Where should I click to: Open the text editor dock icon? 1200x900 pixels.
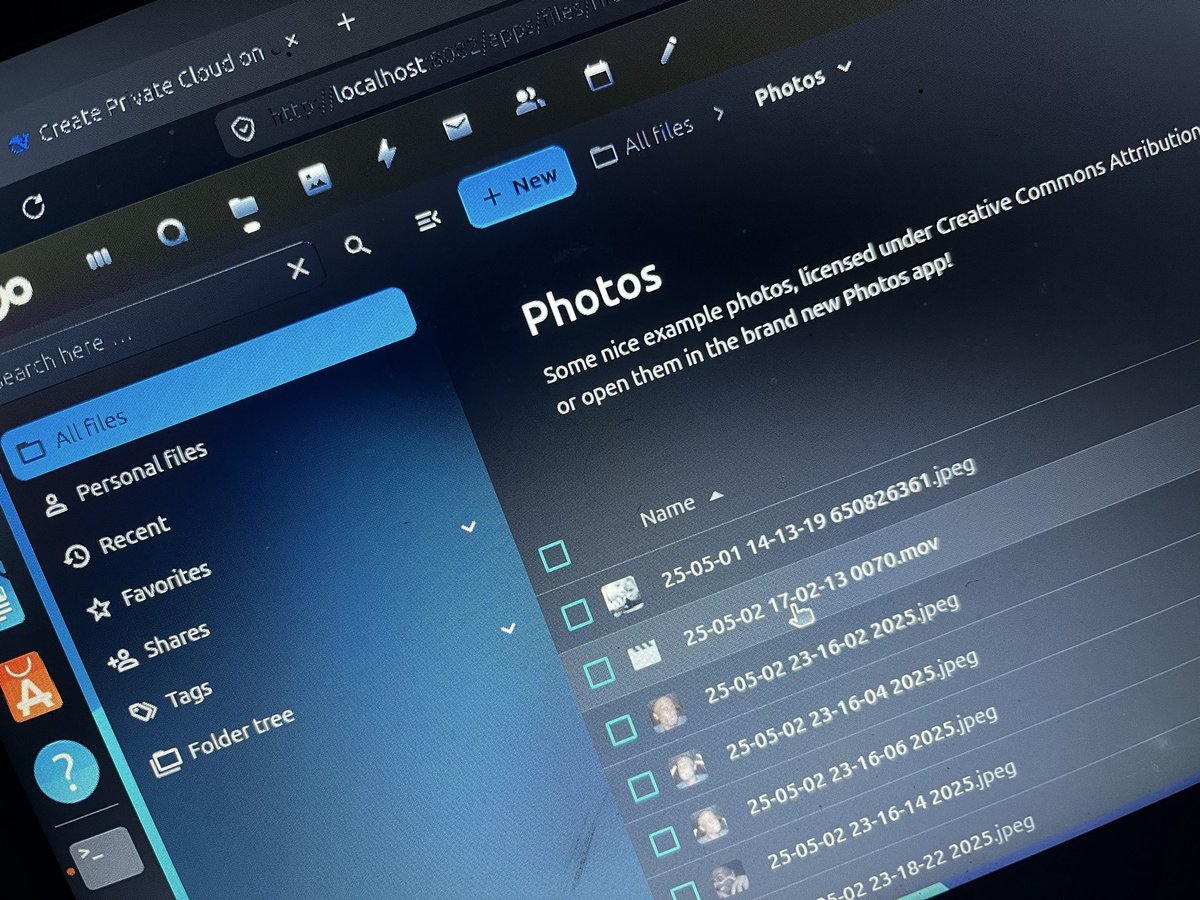8,603
